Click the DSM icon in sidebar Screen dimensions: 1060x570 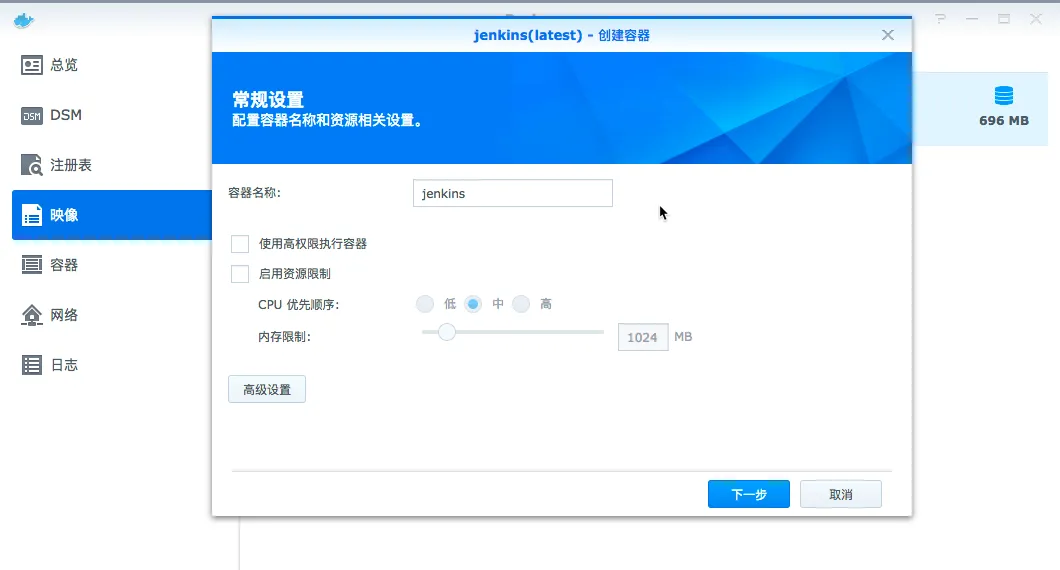point(32,115)
